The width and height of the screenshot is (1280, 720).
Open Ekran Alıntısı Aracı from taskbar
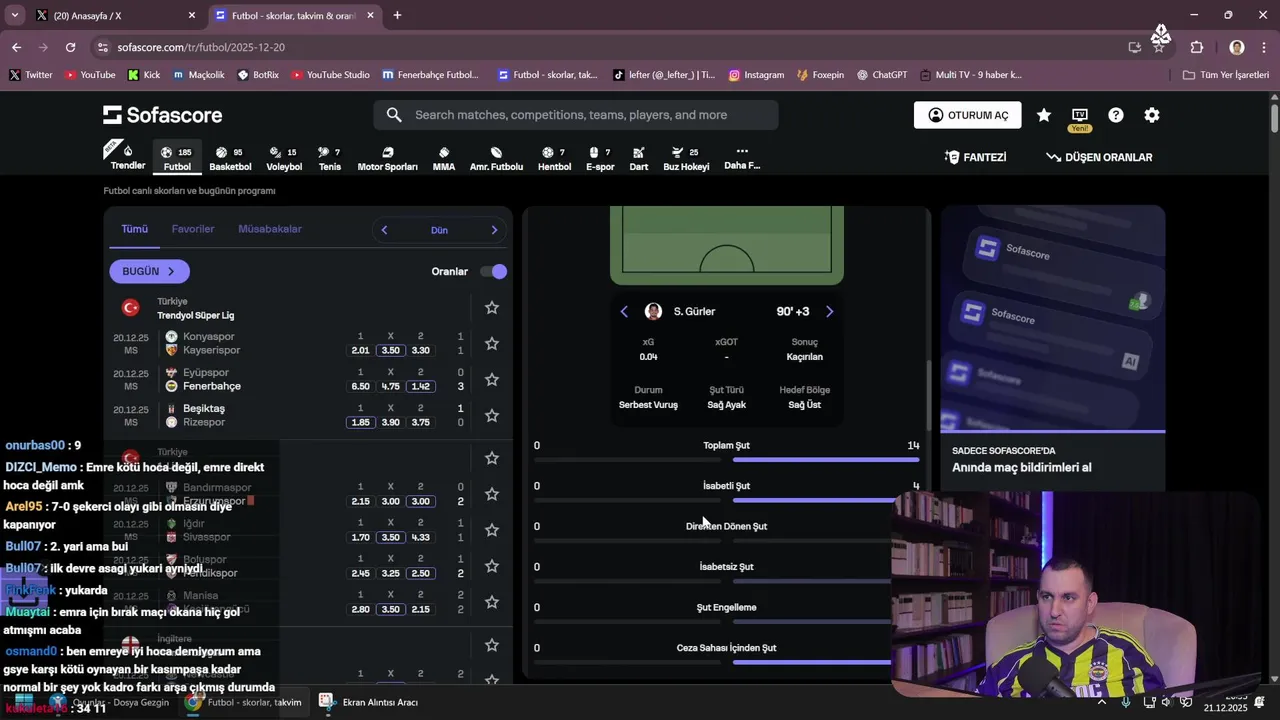369,702
